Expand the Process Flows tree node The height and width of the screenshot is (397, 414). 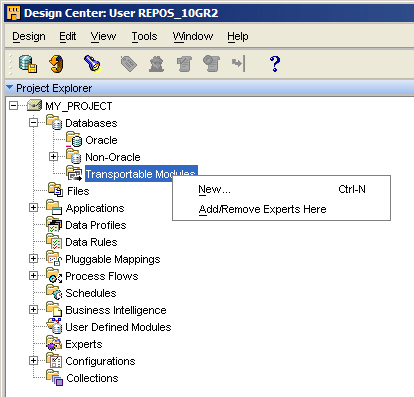click(x=33, y=276)
